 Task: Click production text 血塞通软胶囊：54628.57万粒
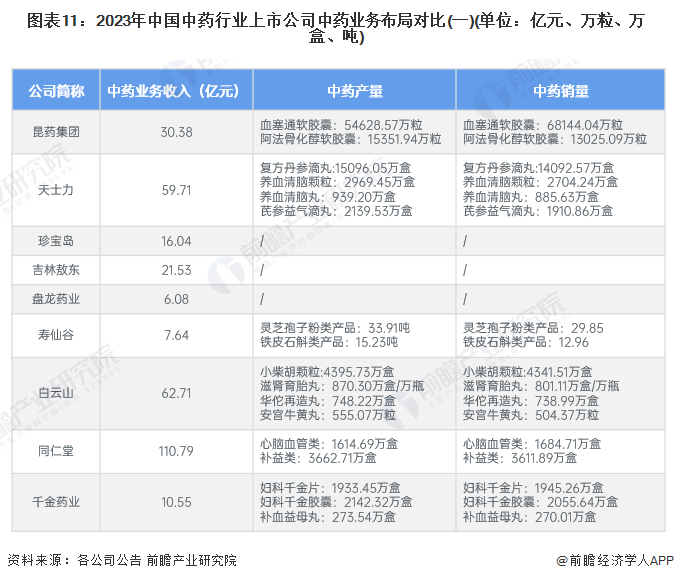click(x=341, y=125)
